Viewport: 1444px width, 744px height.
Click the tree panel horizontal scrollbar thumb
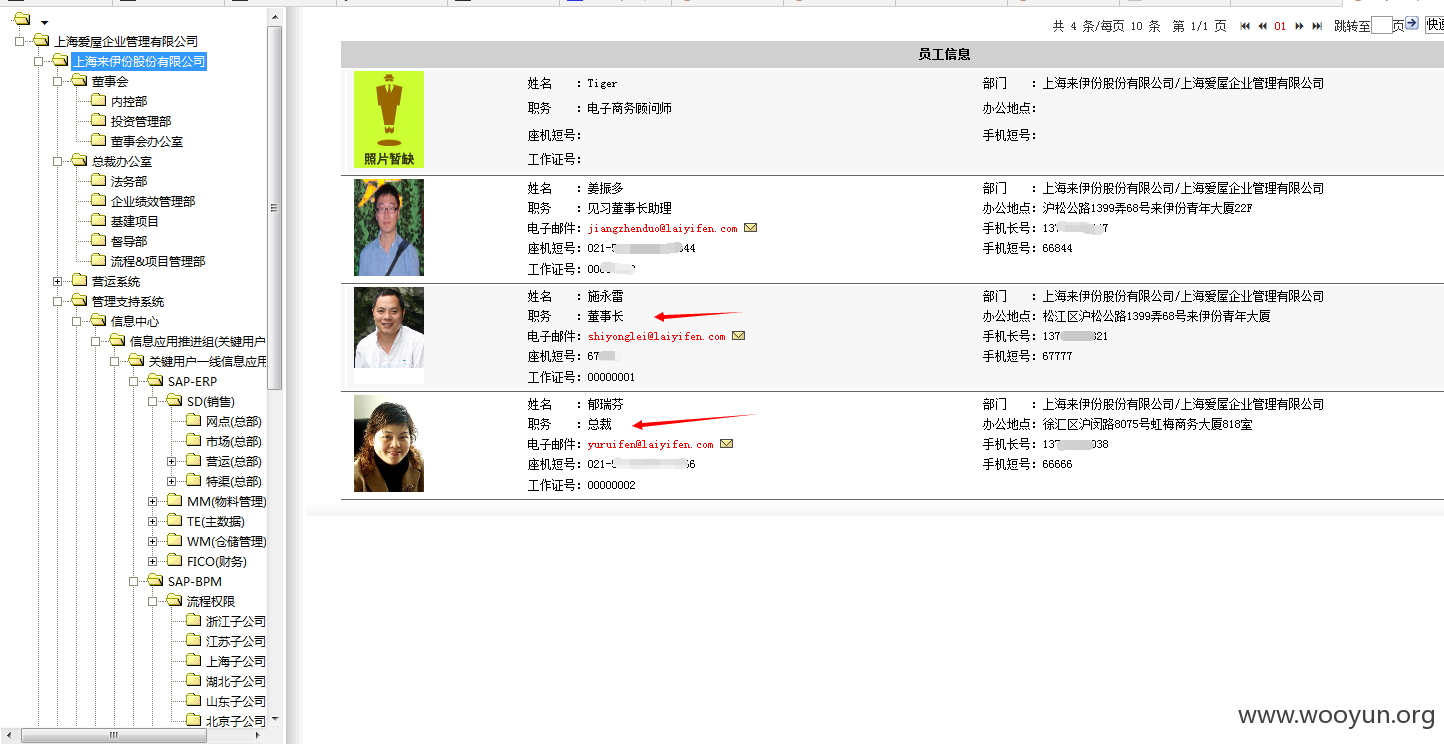(x=113, y=735)
